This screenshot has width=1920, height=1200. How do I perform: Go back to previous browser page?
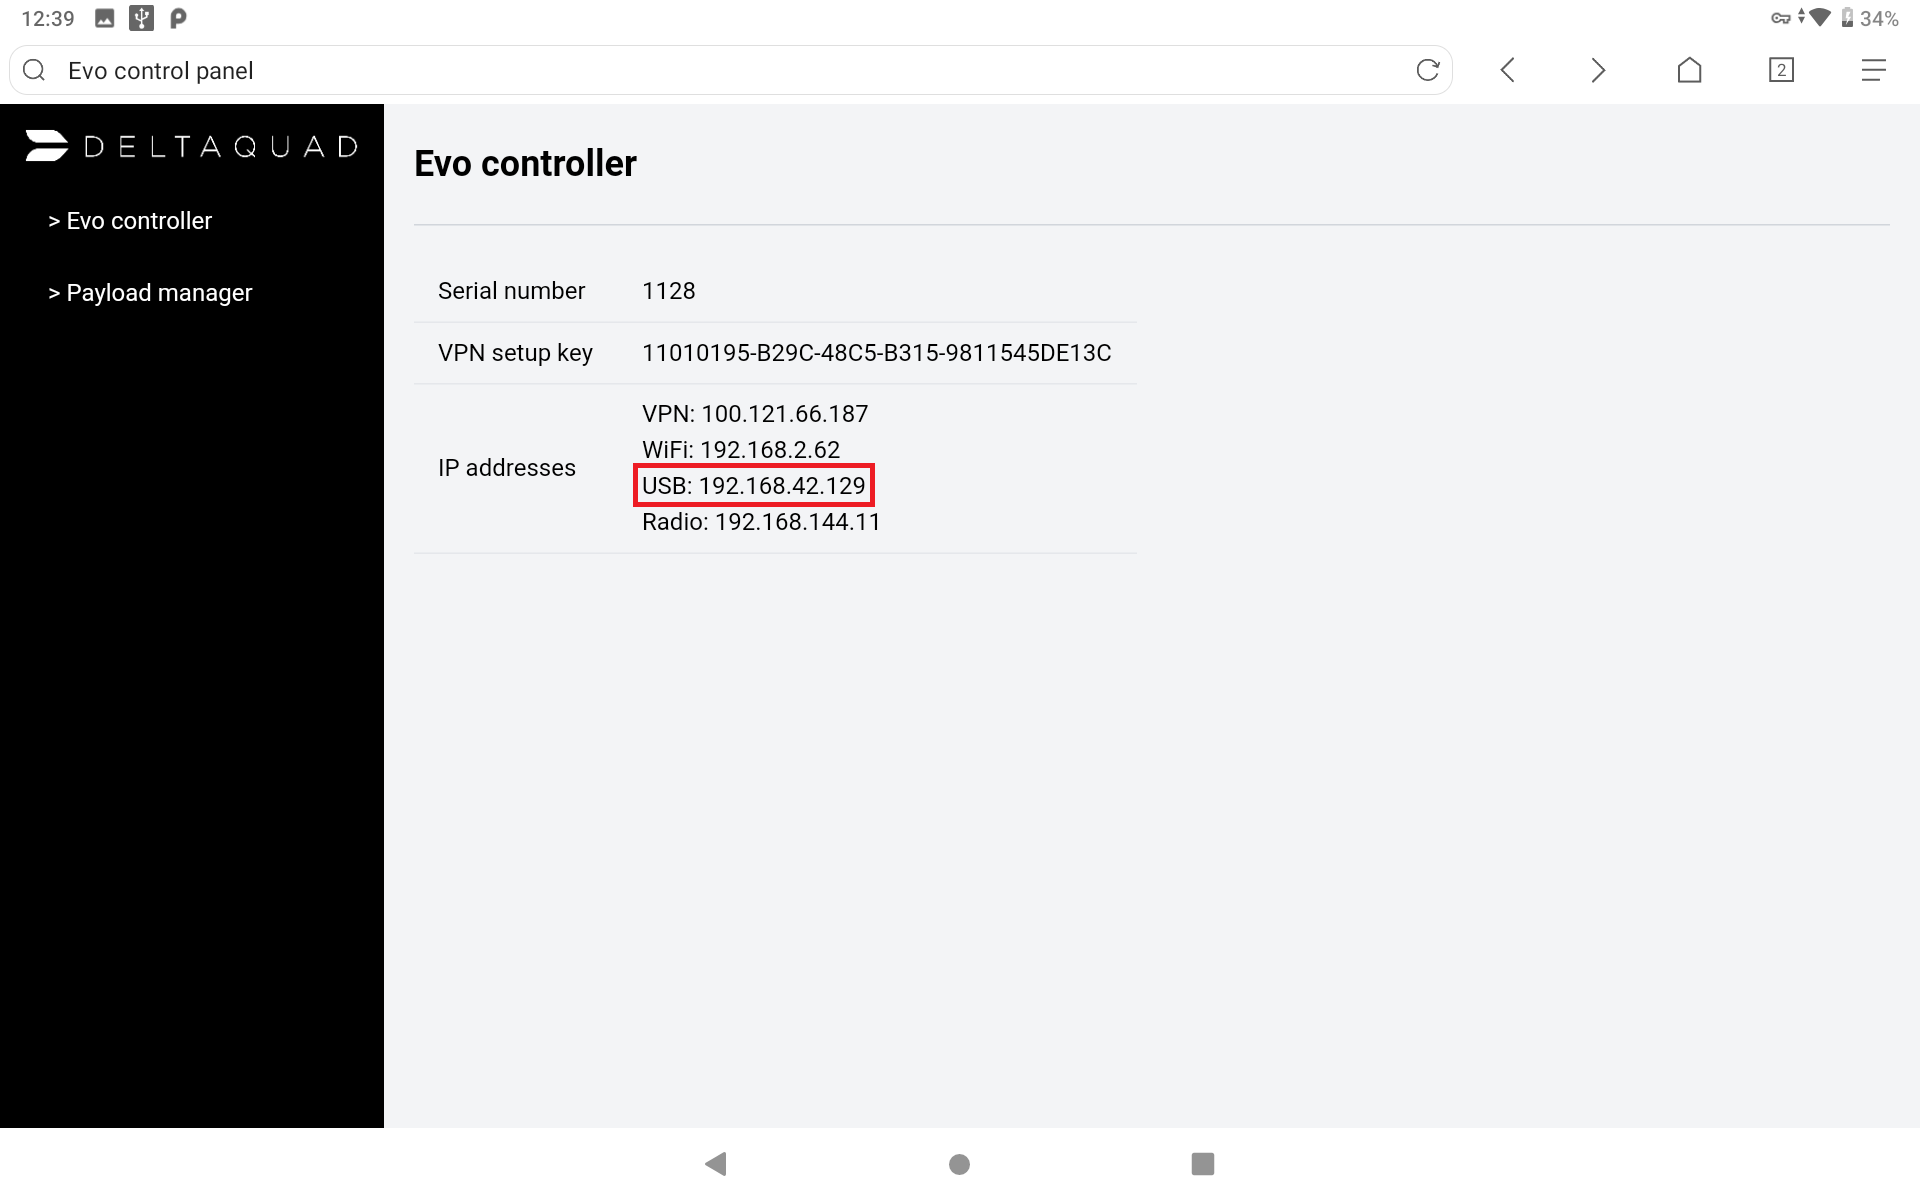point(1508,70)
